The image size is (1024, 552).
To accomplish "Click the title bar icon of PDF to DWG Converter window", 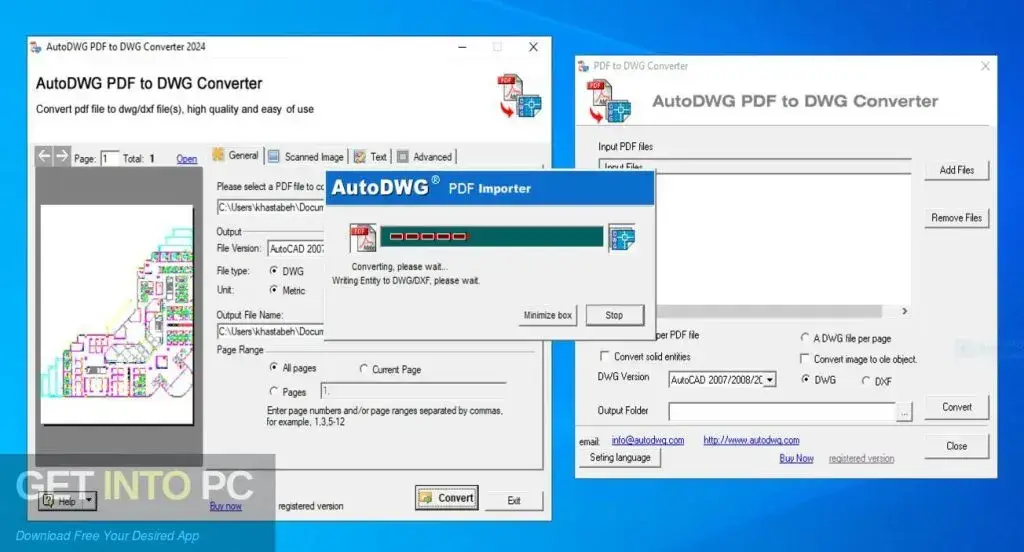I will [x=583, y=66].
